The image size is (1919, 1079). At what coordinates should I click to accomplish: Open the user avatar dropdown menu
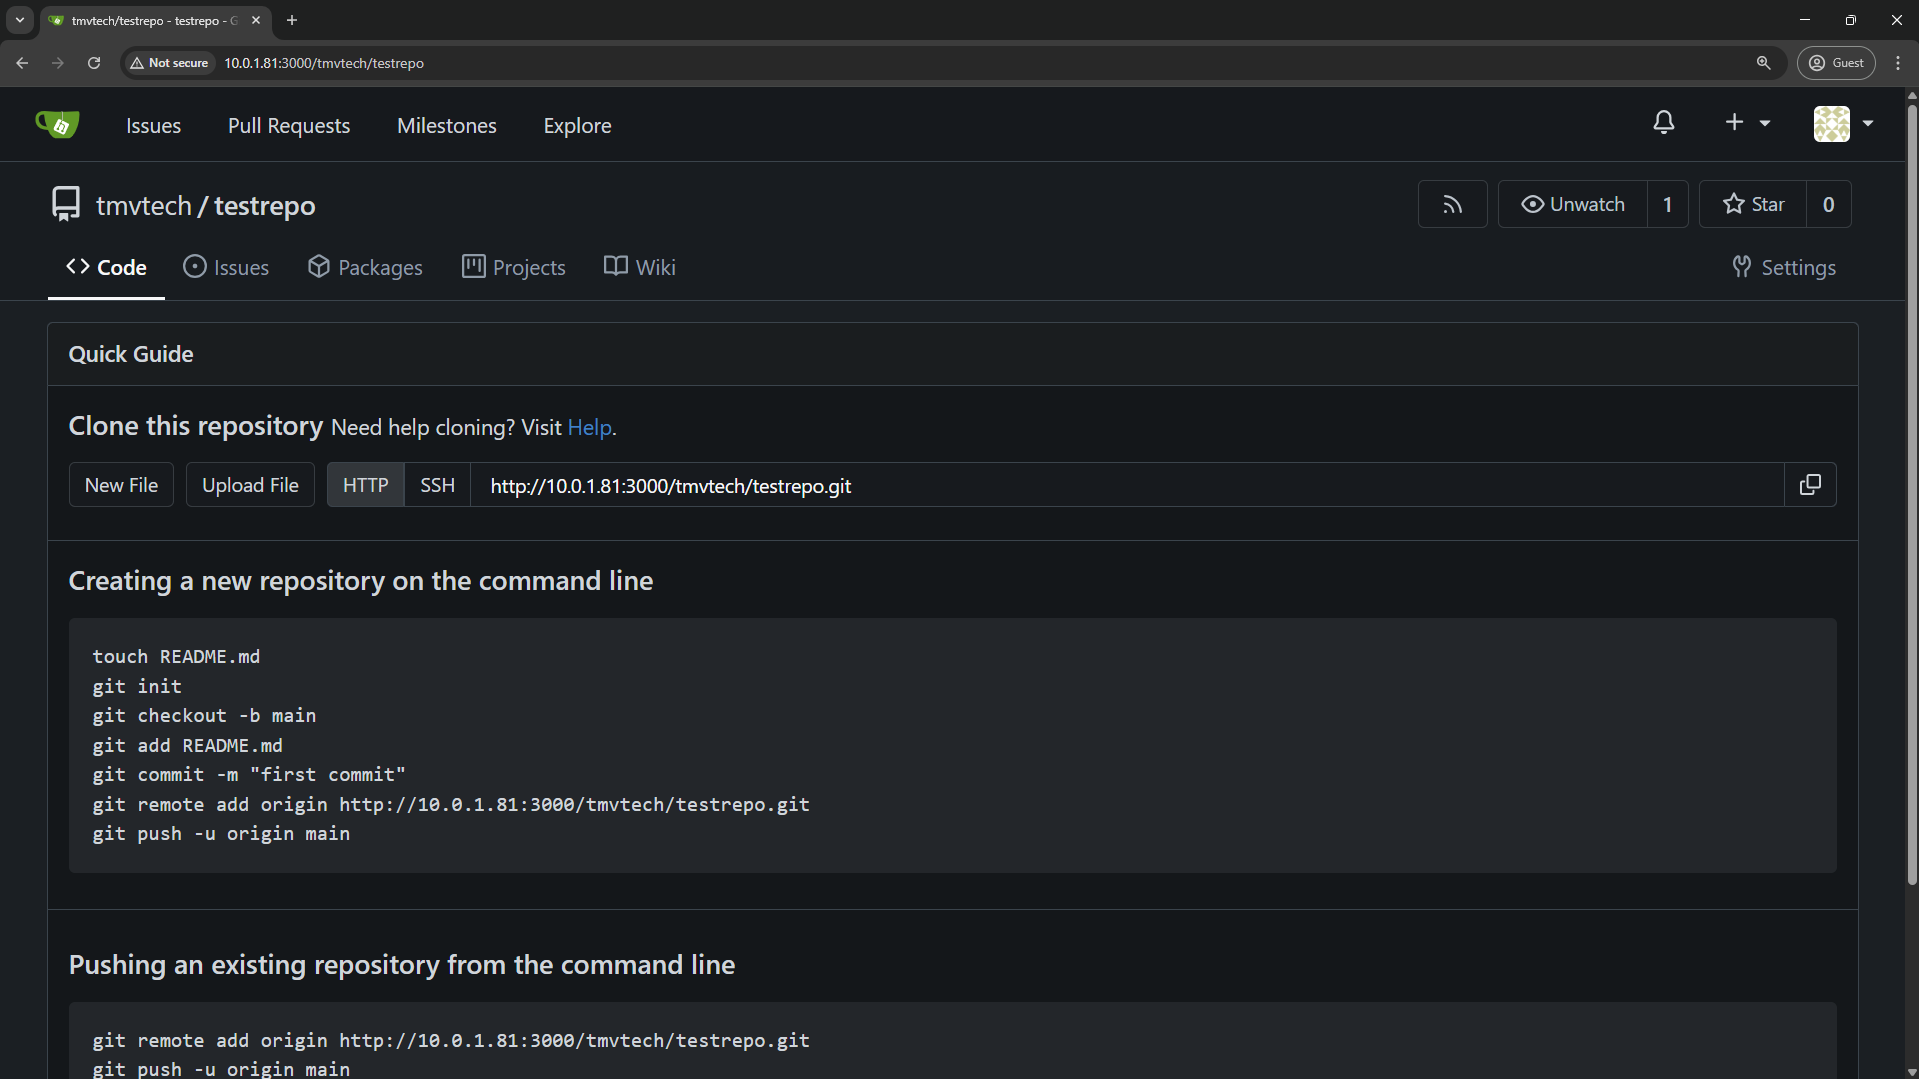[1843, 124]
